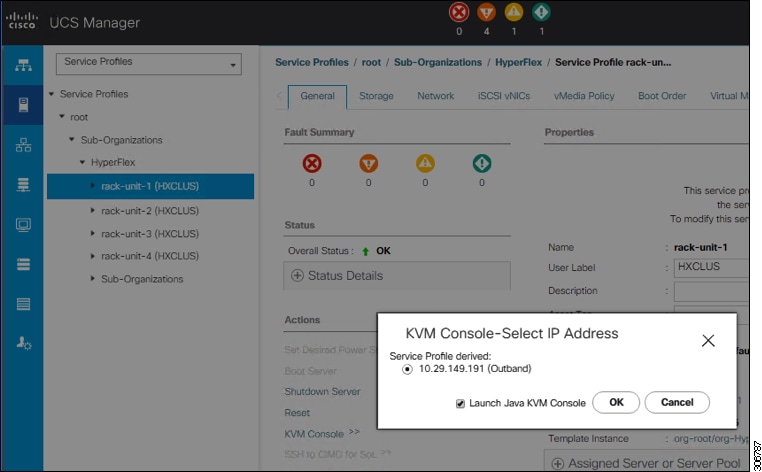Screen dimensions: 762x472
Task: Switch to the iSCSI vNICs tab
Action: [504, 96]
